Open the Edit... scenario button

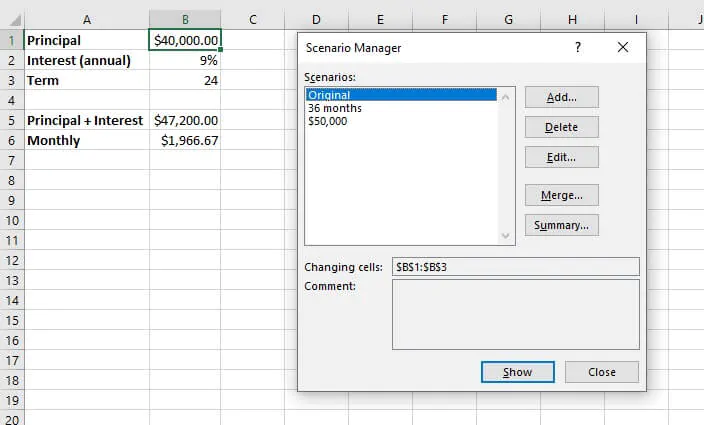[562, 157]
